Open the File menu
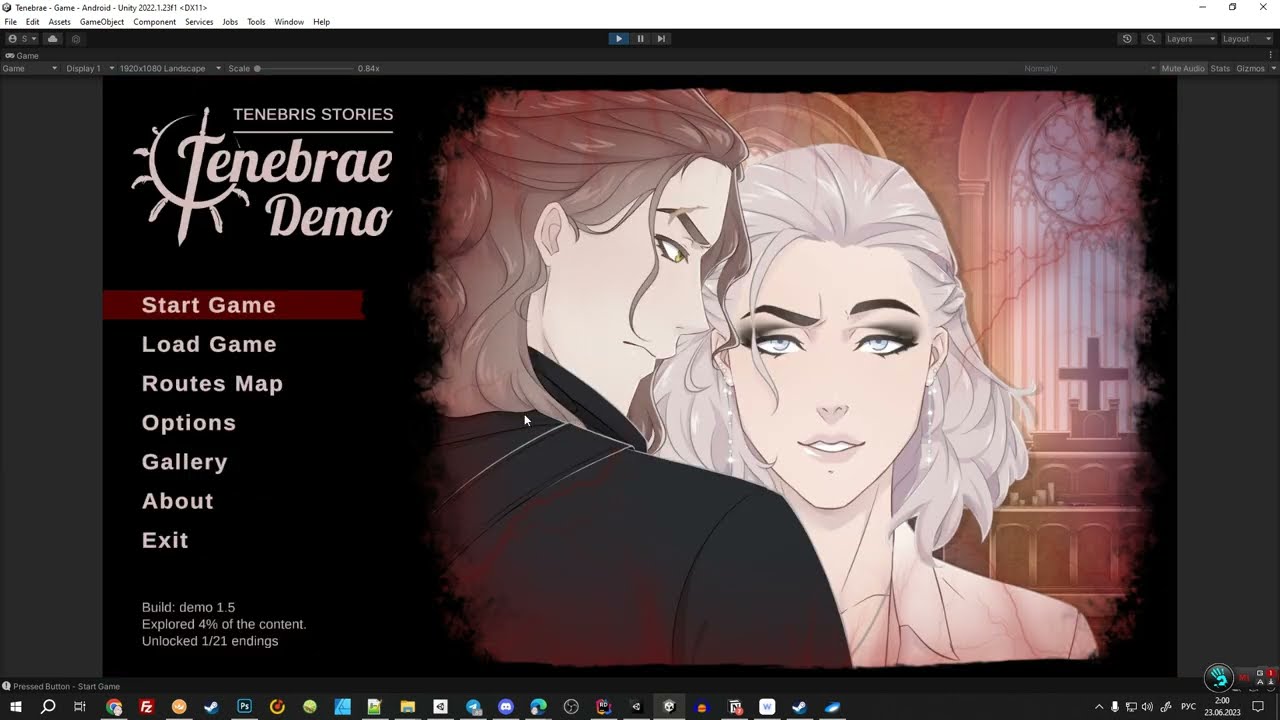This screenshot has height=720, width=1280. coord(11,22)
